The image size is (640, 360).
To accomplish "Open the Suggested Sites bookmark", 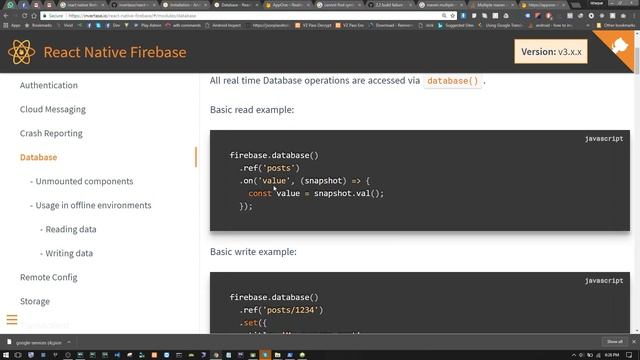I will [x=456, y=25].
